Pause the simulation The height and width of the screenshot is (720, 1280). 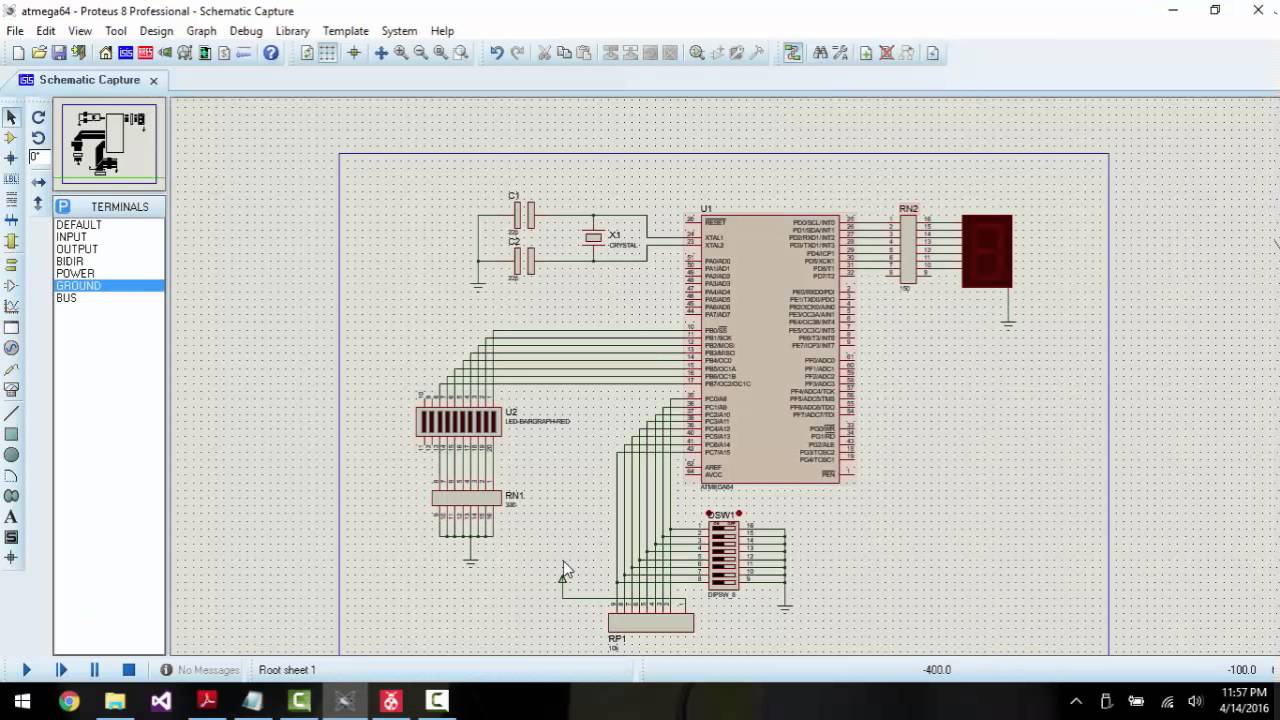95,670
